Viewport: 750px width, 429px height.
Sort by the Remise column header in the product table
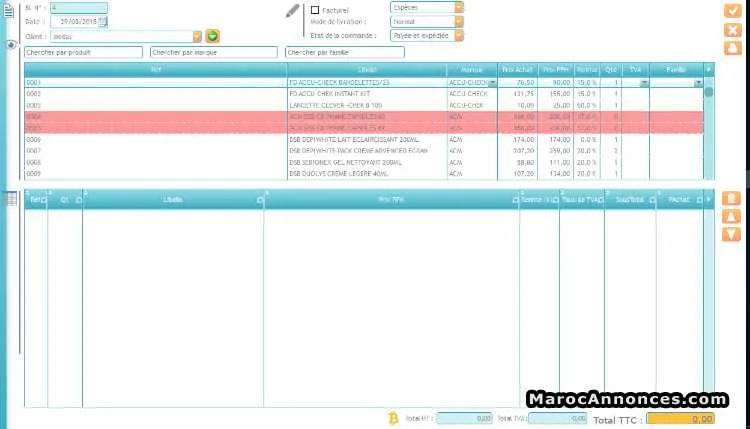pos(586,70)
